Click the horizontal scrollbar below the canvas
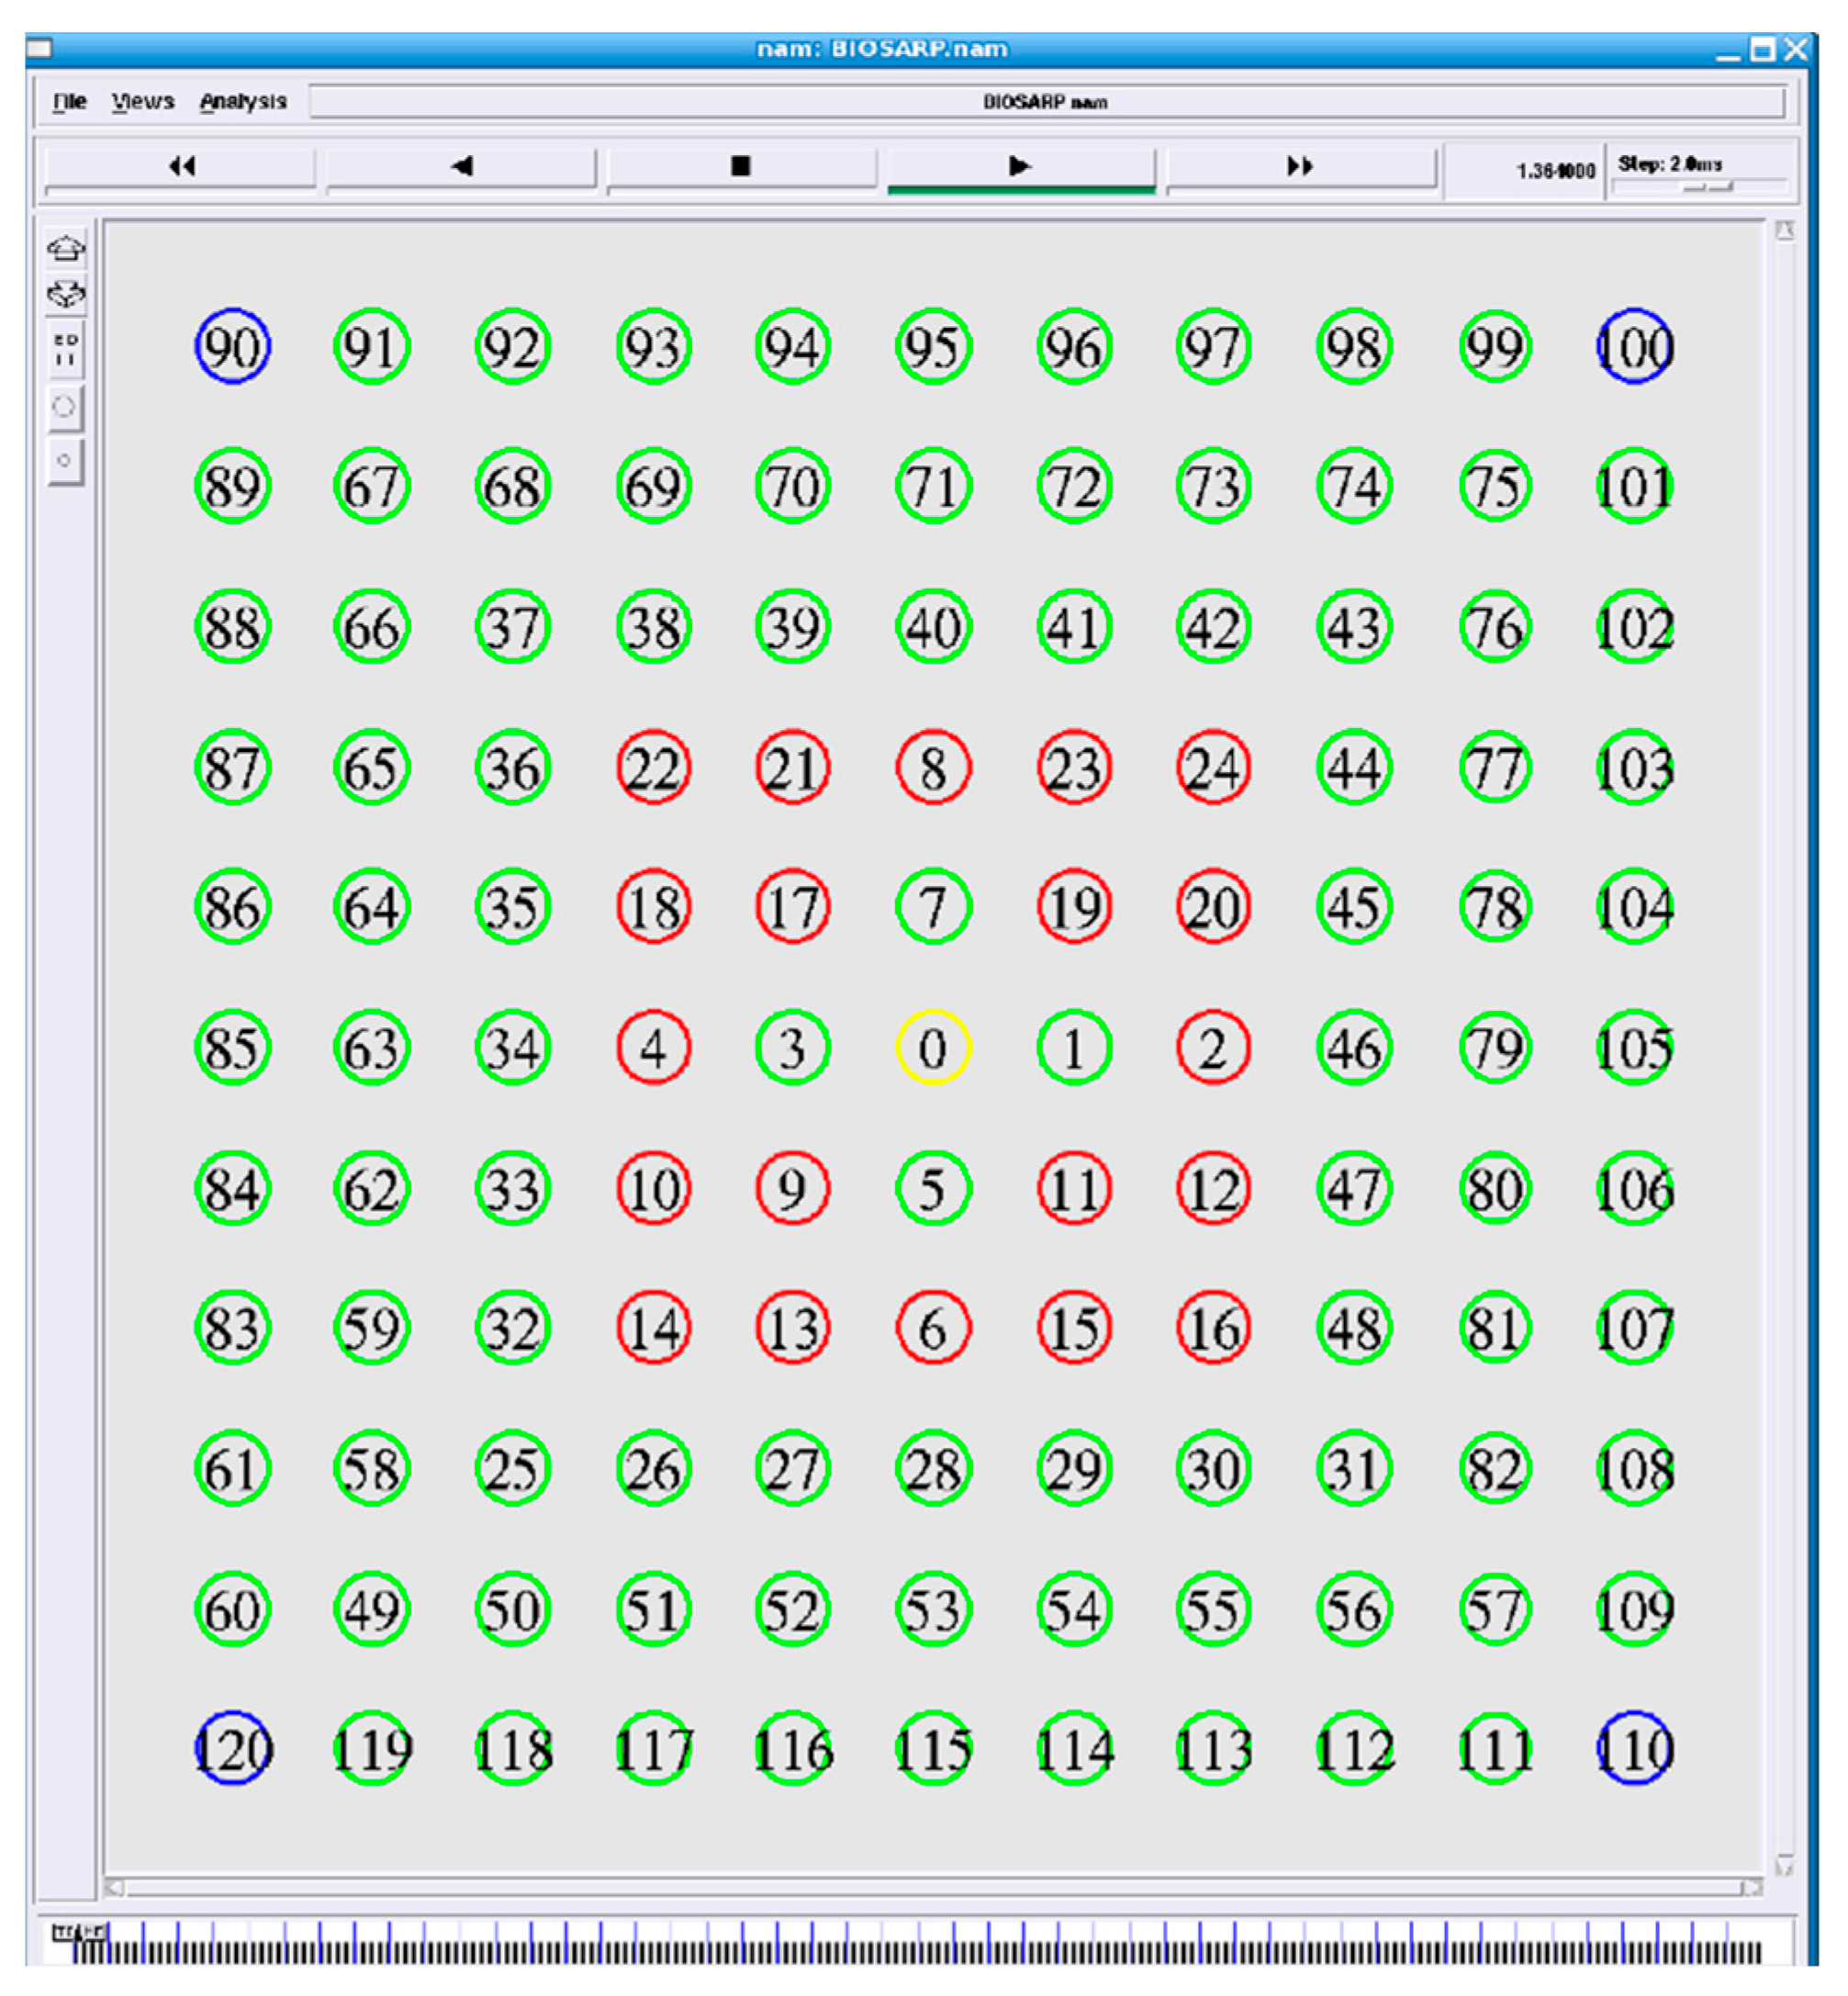The width and height of the screenshot is (1848, 1996). 930,1888
